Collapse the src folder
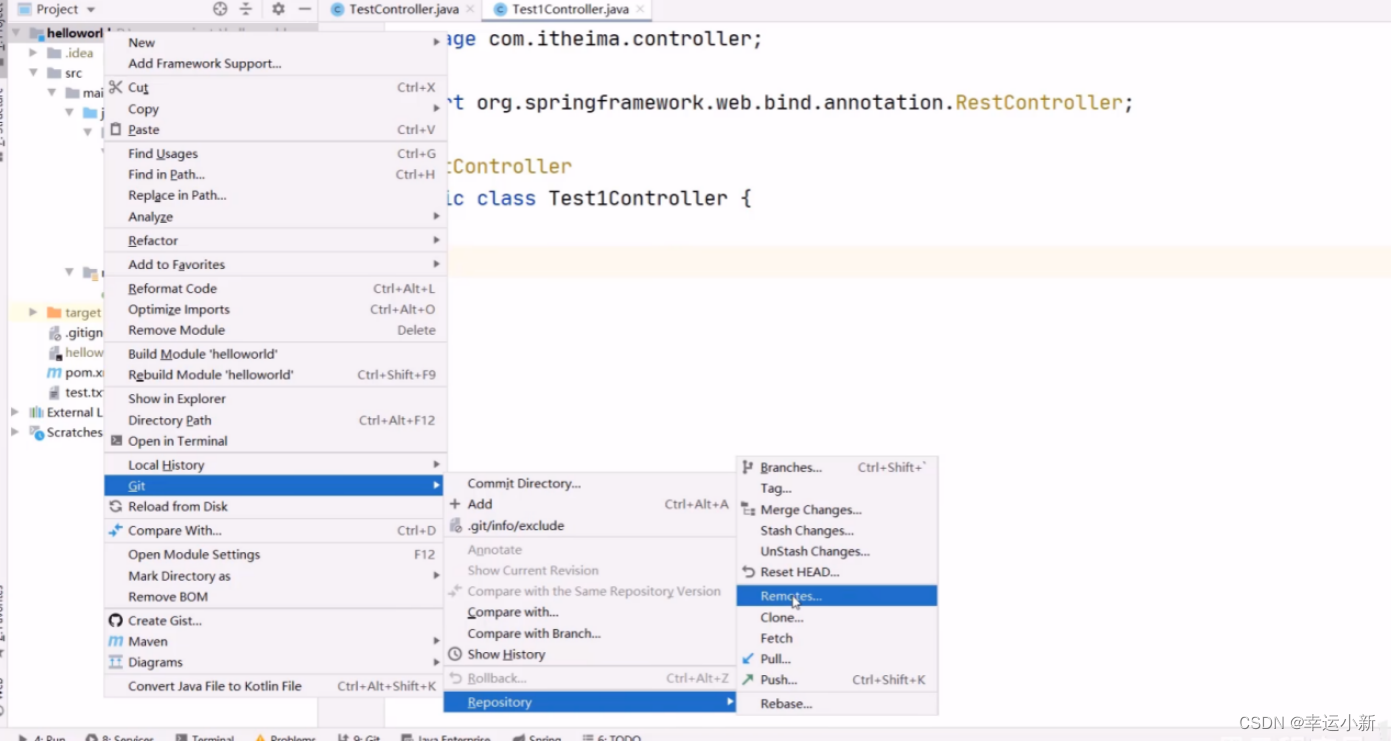1391x741 pixels. tap(33, 73)
